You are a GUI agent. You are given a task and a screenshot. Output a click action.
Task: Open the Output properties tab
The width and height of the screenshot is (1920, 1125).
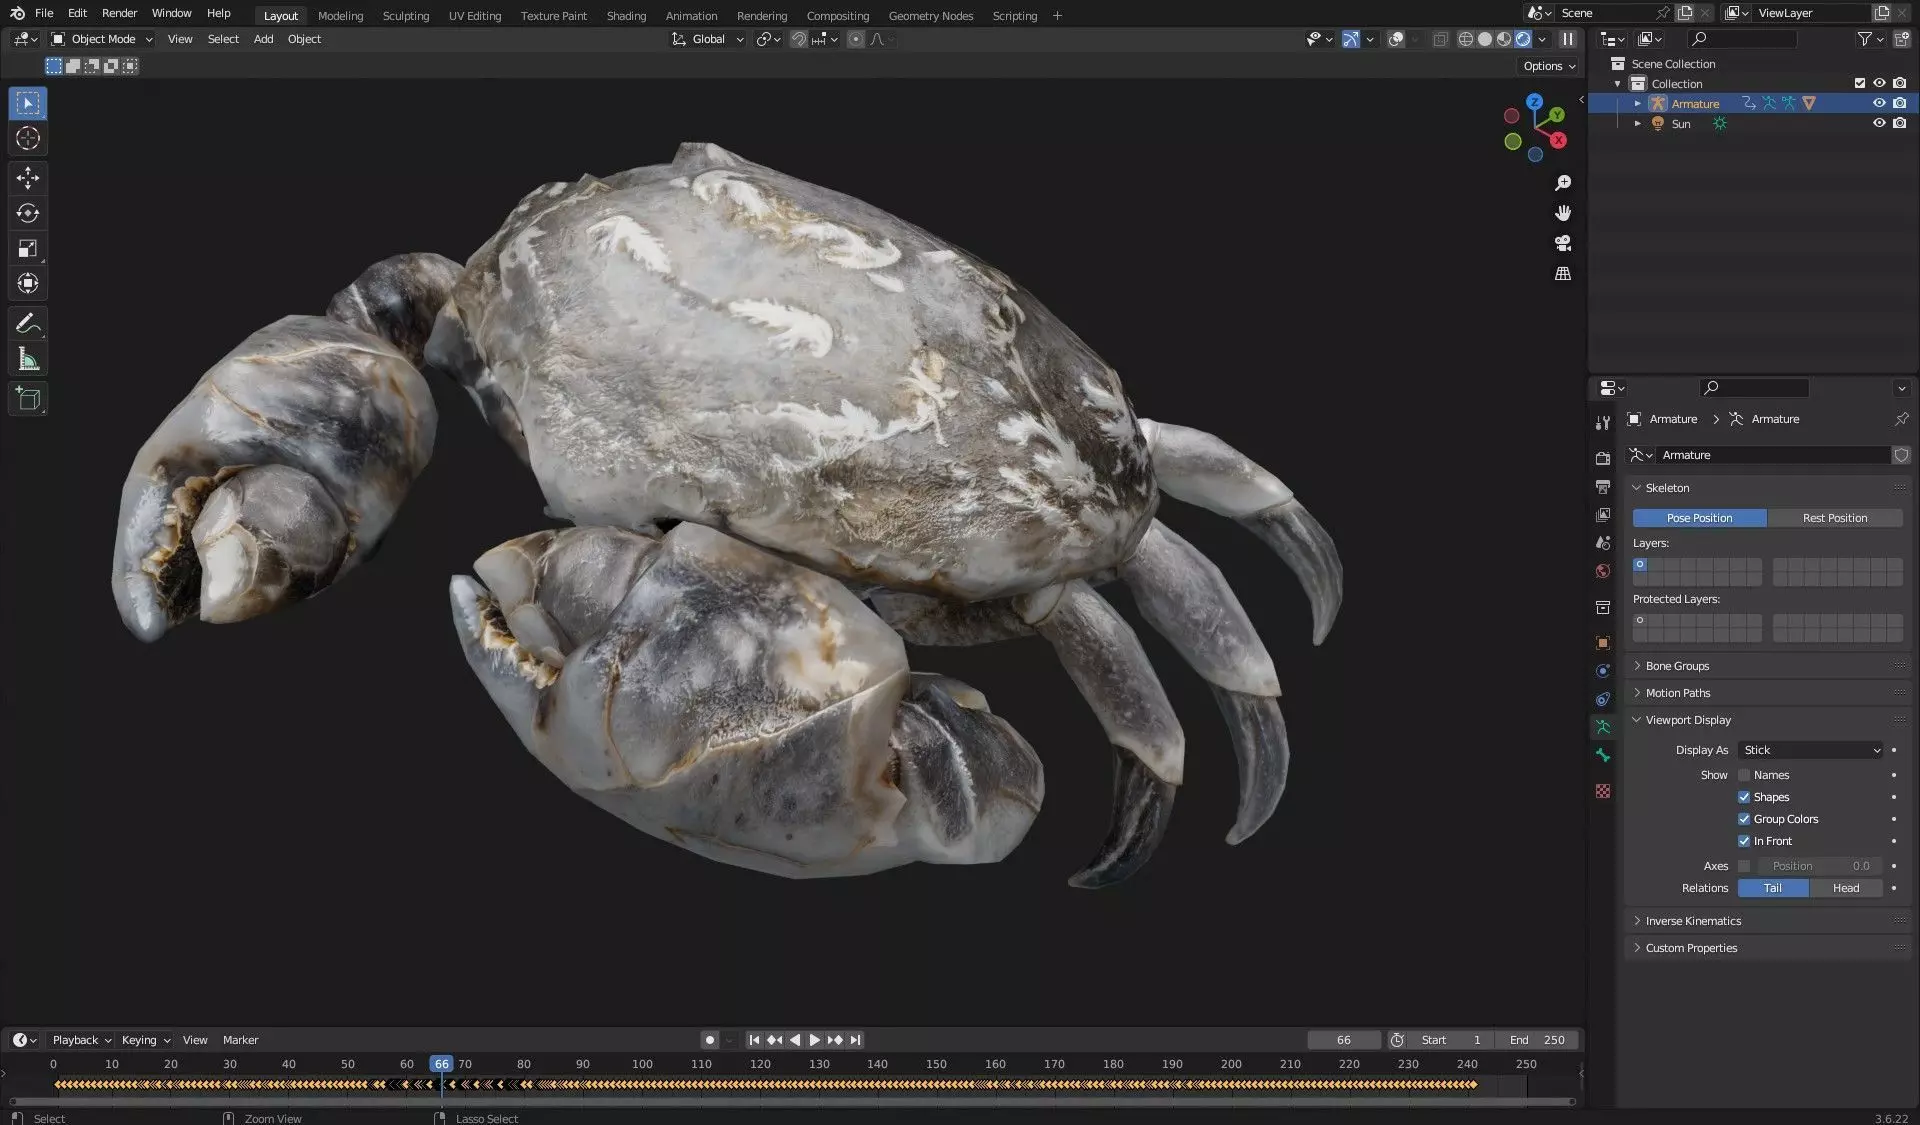(x=1603, y=486)
